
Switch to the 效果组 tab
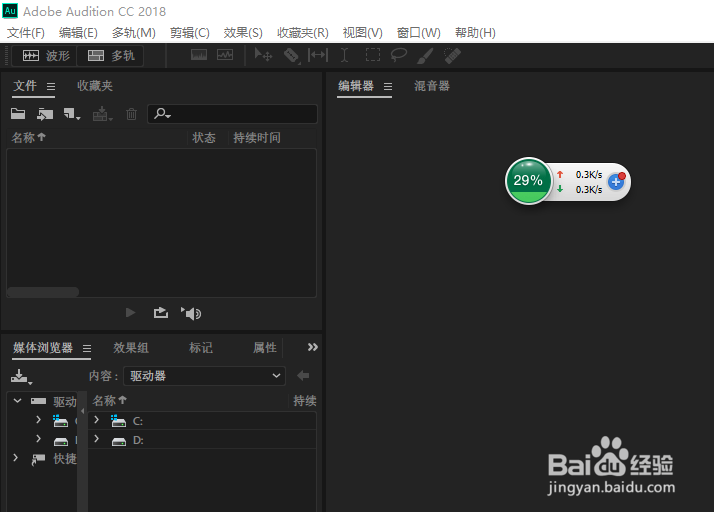(x=131, y=348)
